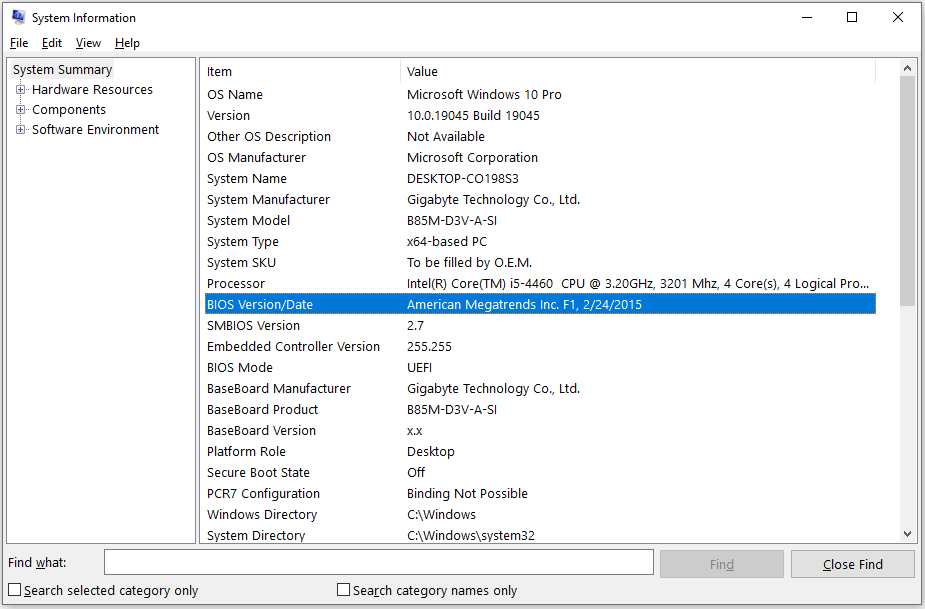The height and width of the screenshot is (609, 925).
Task: Click the System Information title bar icon
Action: point(18,17)
